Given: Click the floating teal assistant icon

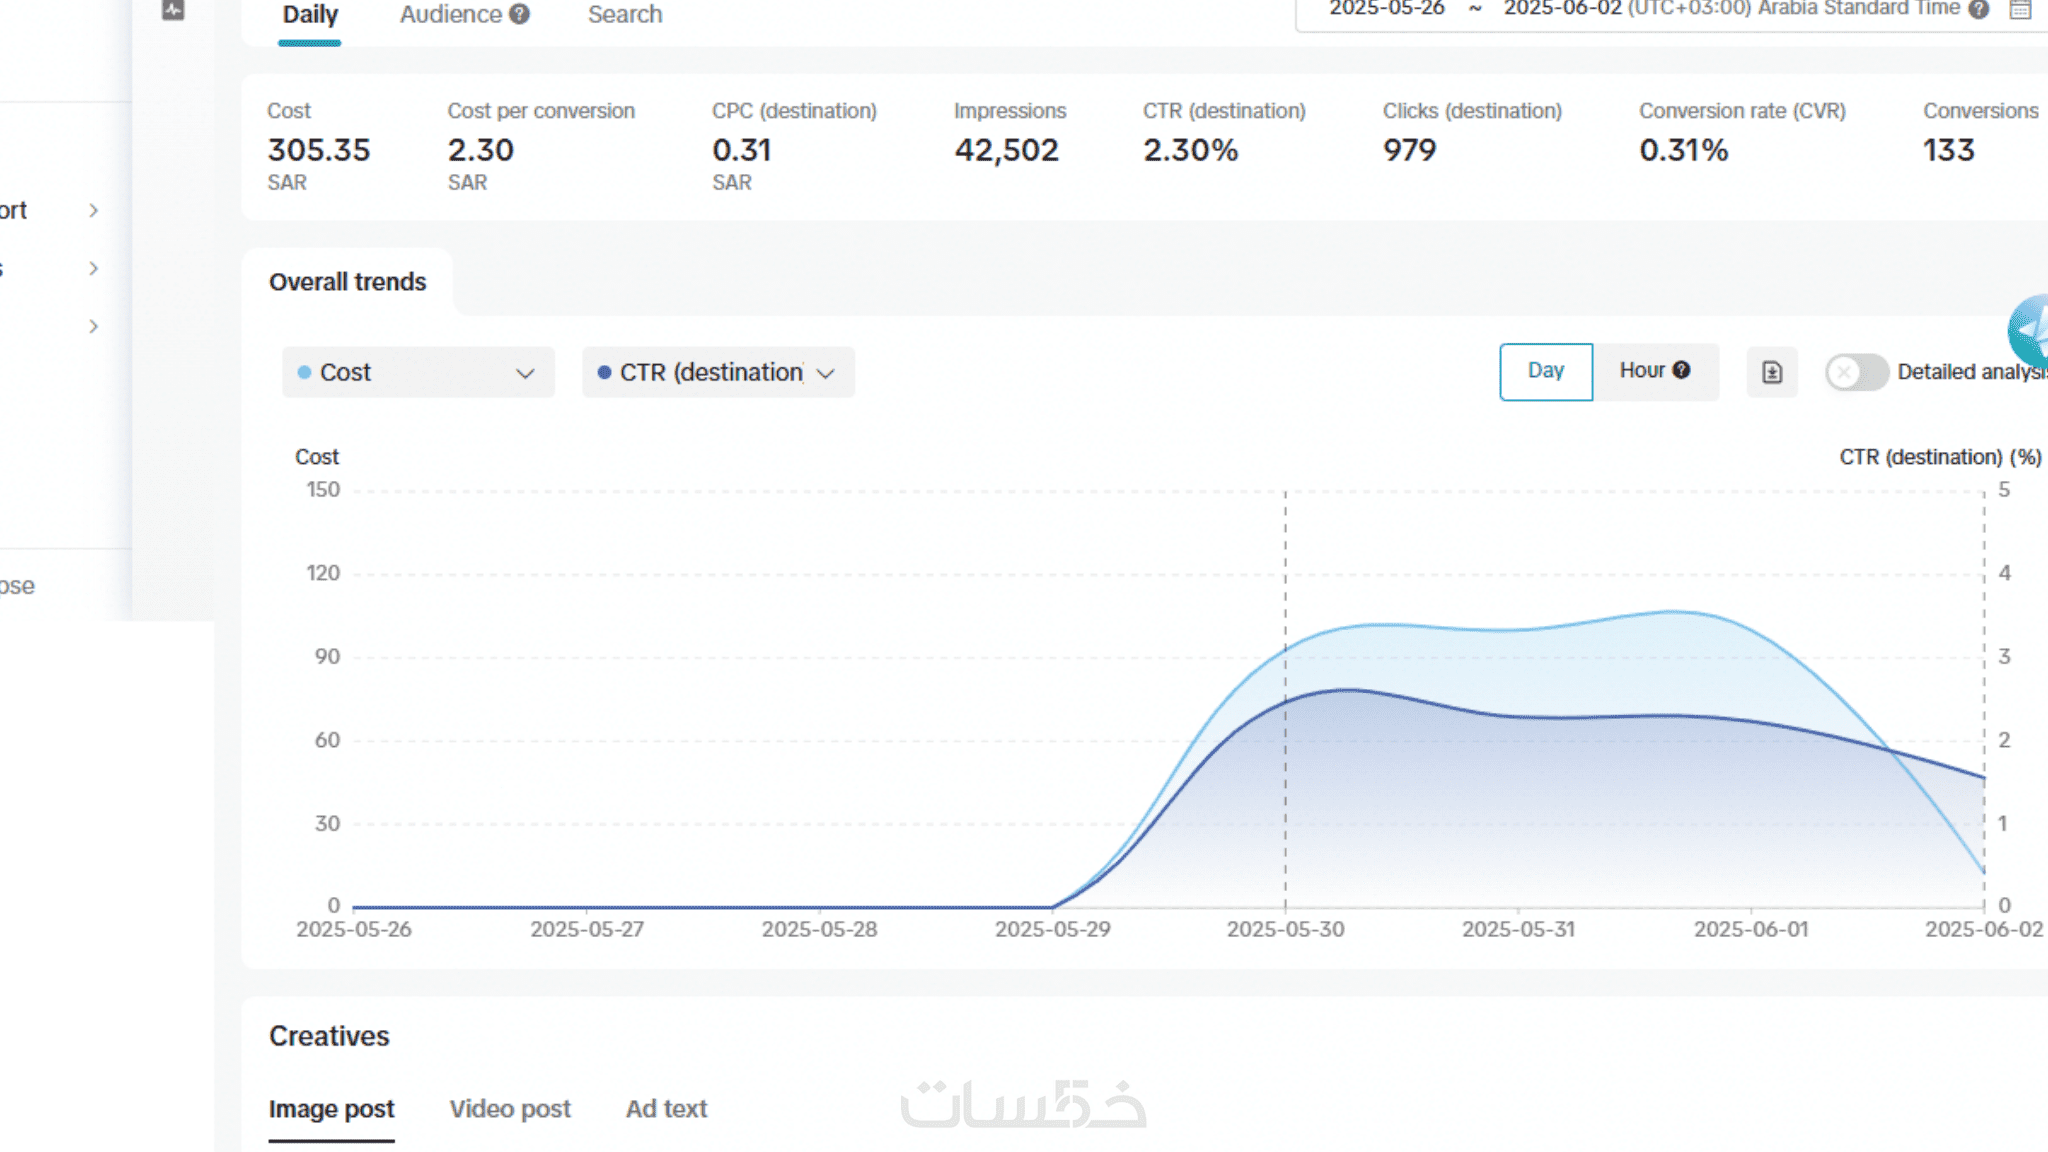Looking at the screenshot, I should 2030,330.
